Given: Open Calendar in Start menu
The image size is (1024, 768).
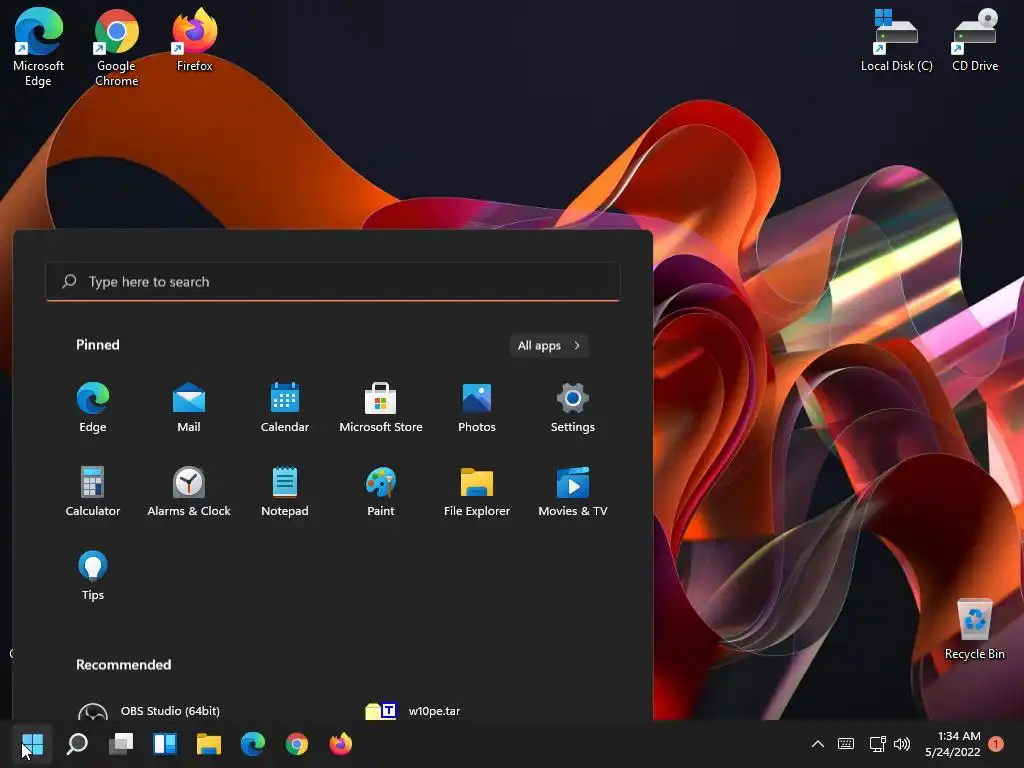Looking at the screenshot, I should [x=285, y=408].
